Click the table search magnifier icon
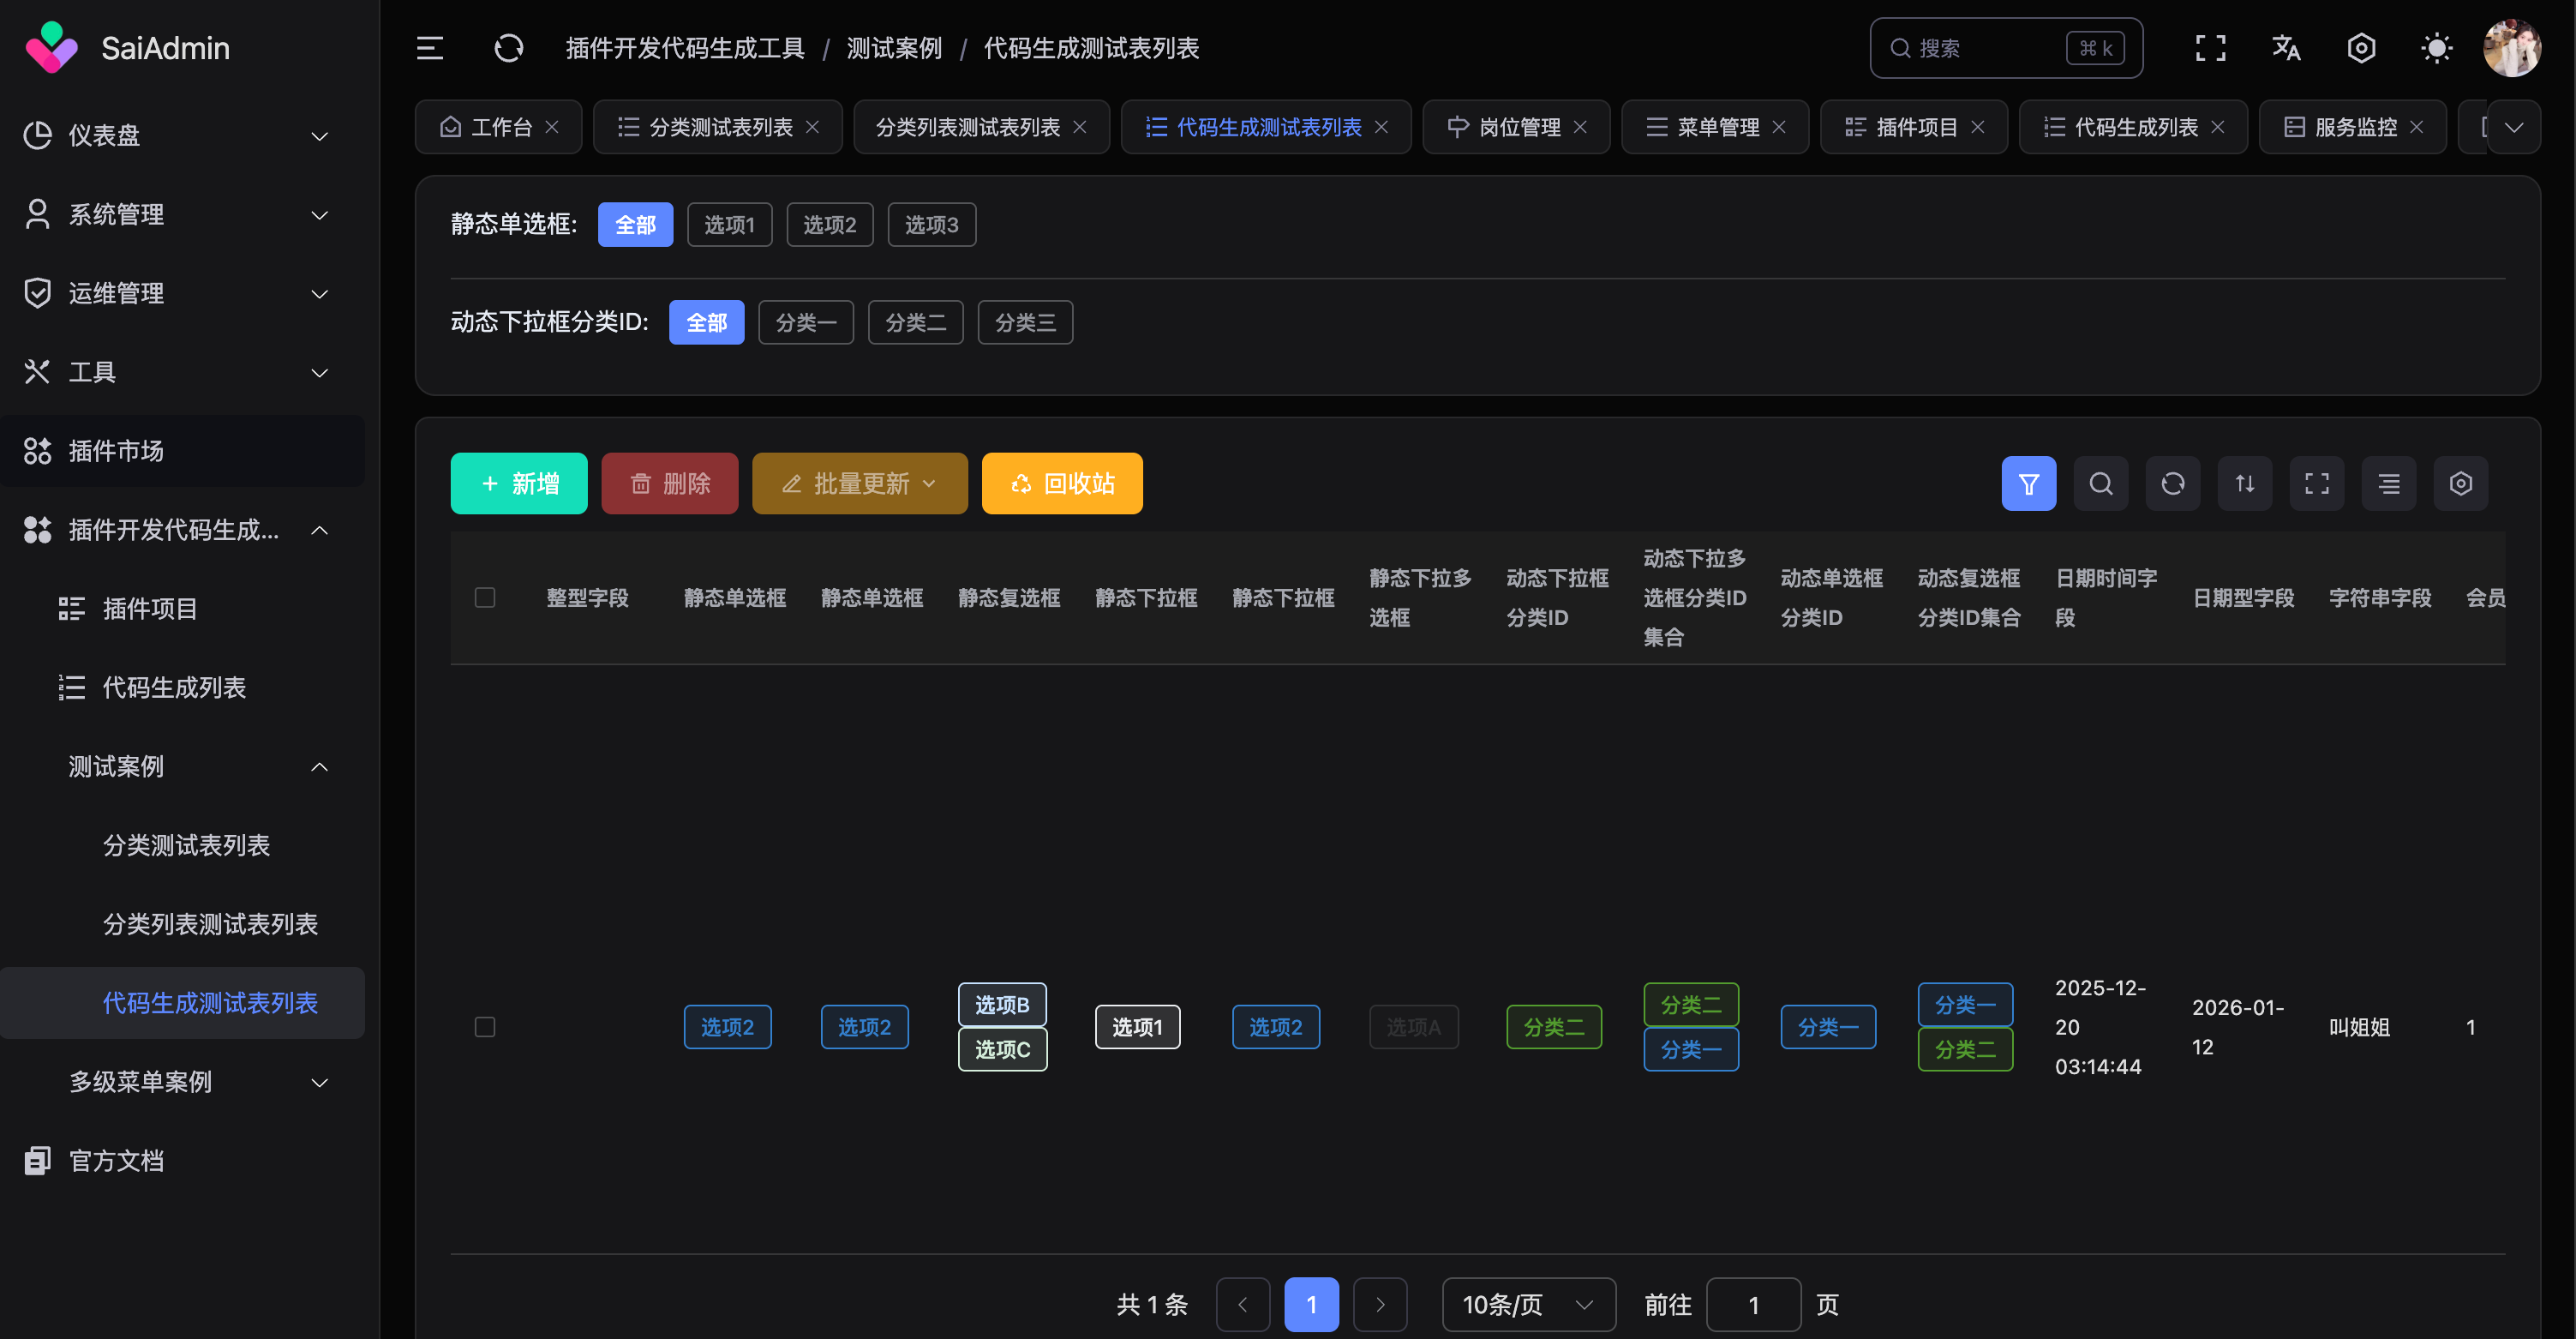Screen dimensions: 2576x1339 2100,484
